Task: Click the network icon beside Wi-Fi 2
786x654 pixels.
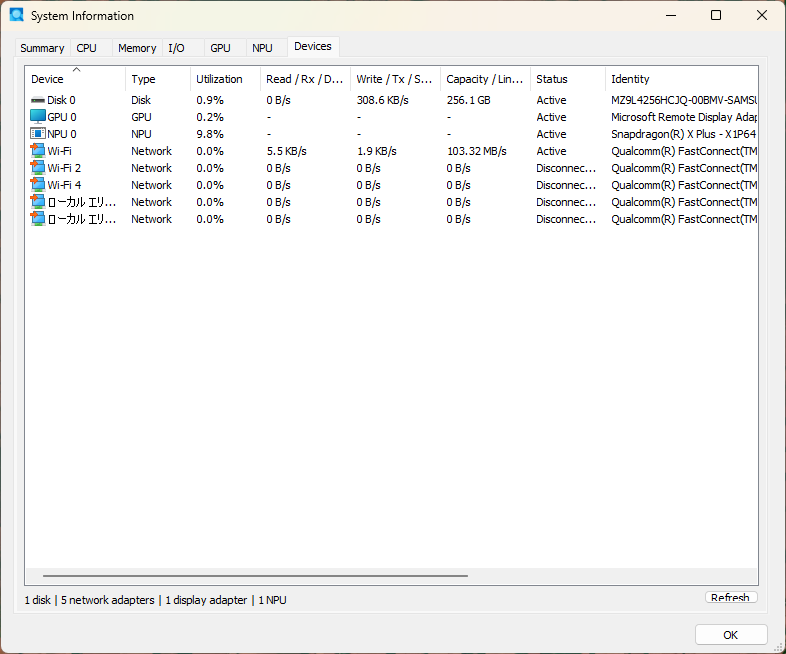Action: tap(38, 167)
